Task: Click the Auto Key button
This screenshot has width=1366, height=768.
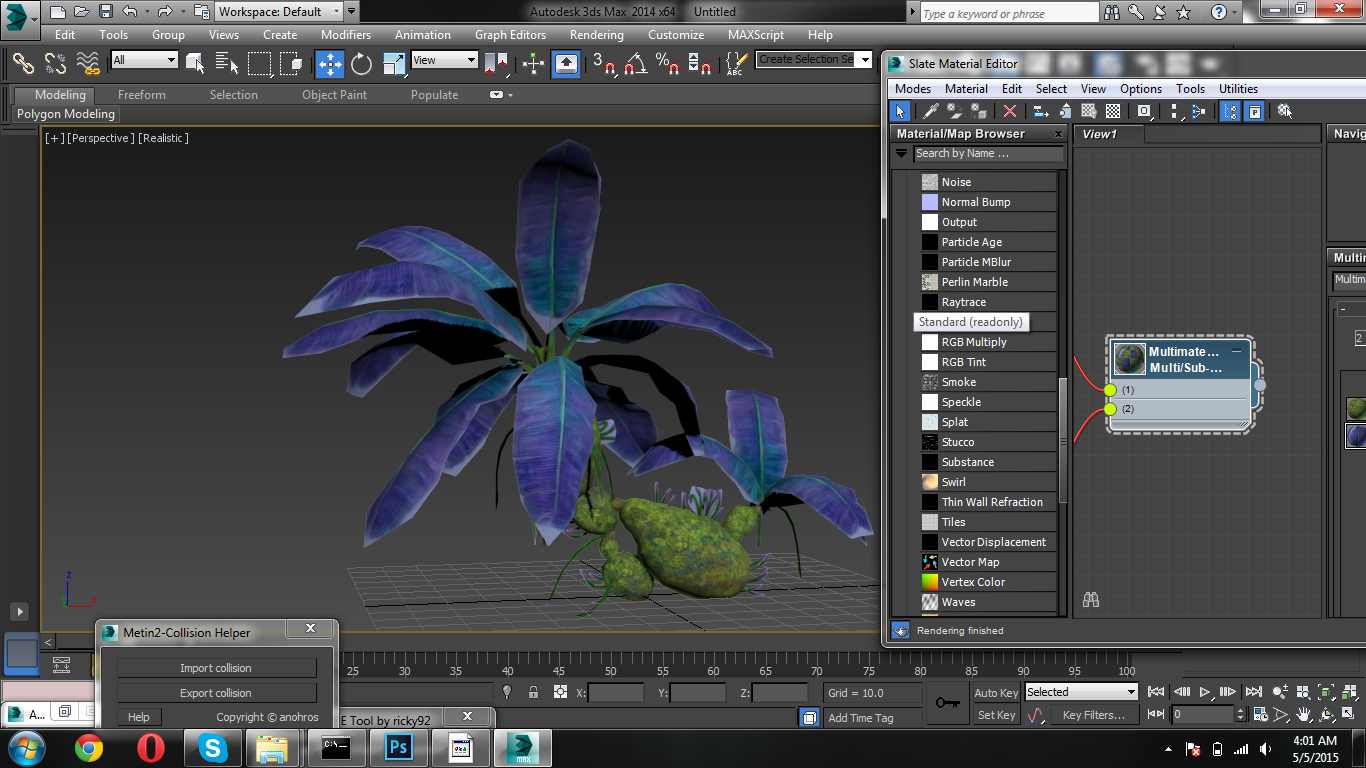Action: point(996,693)
